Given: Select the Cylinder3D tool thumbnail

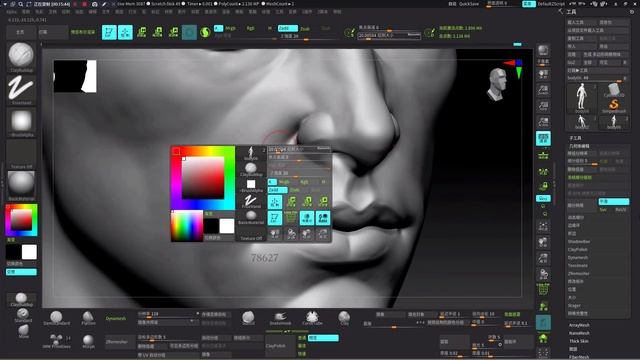Looking at the screenshot, I should (x=613, y=90).
